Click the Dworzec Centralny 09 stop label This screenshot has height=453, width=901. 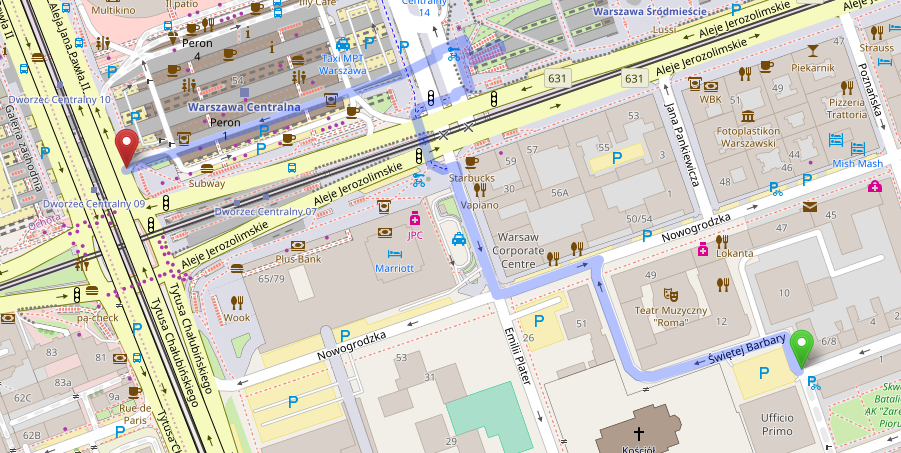(x=94, y=204)
